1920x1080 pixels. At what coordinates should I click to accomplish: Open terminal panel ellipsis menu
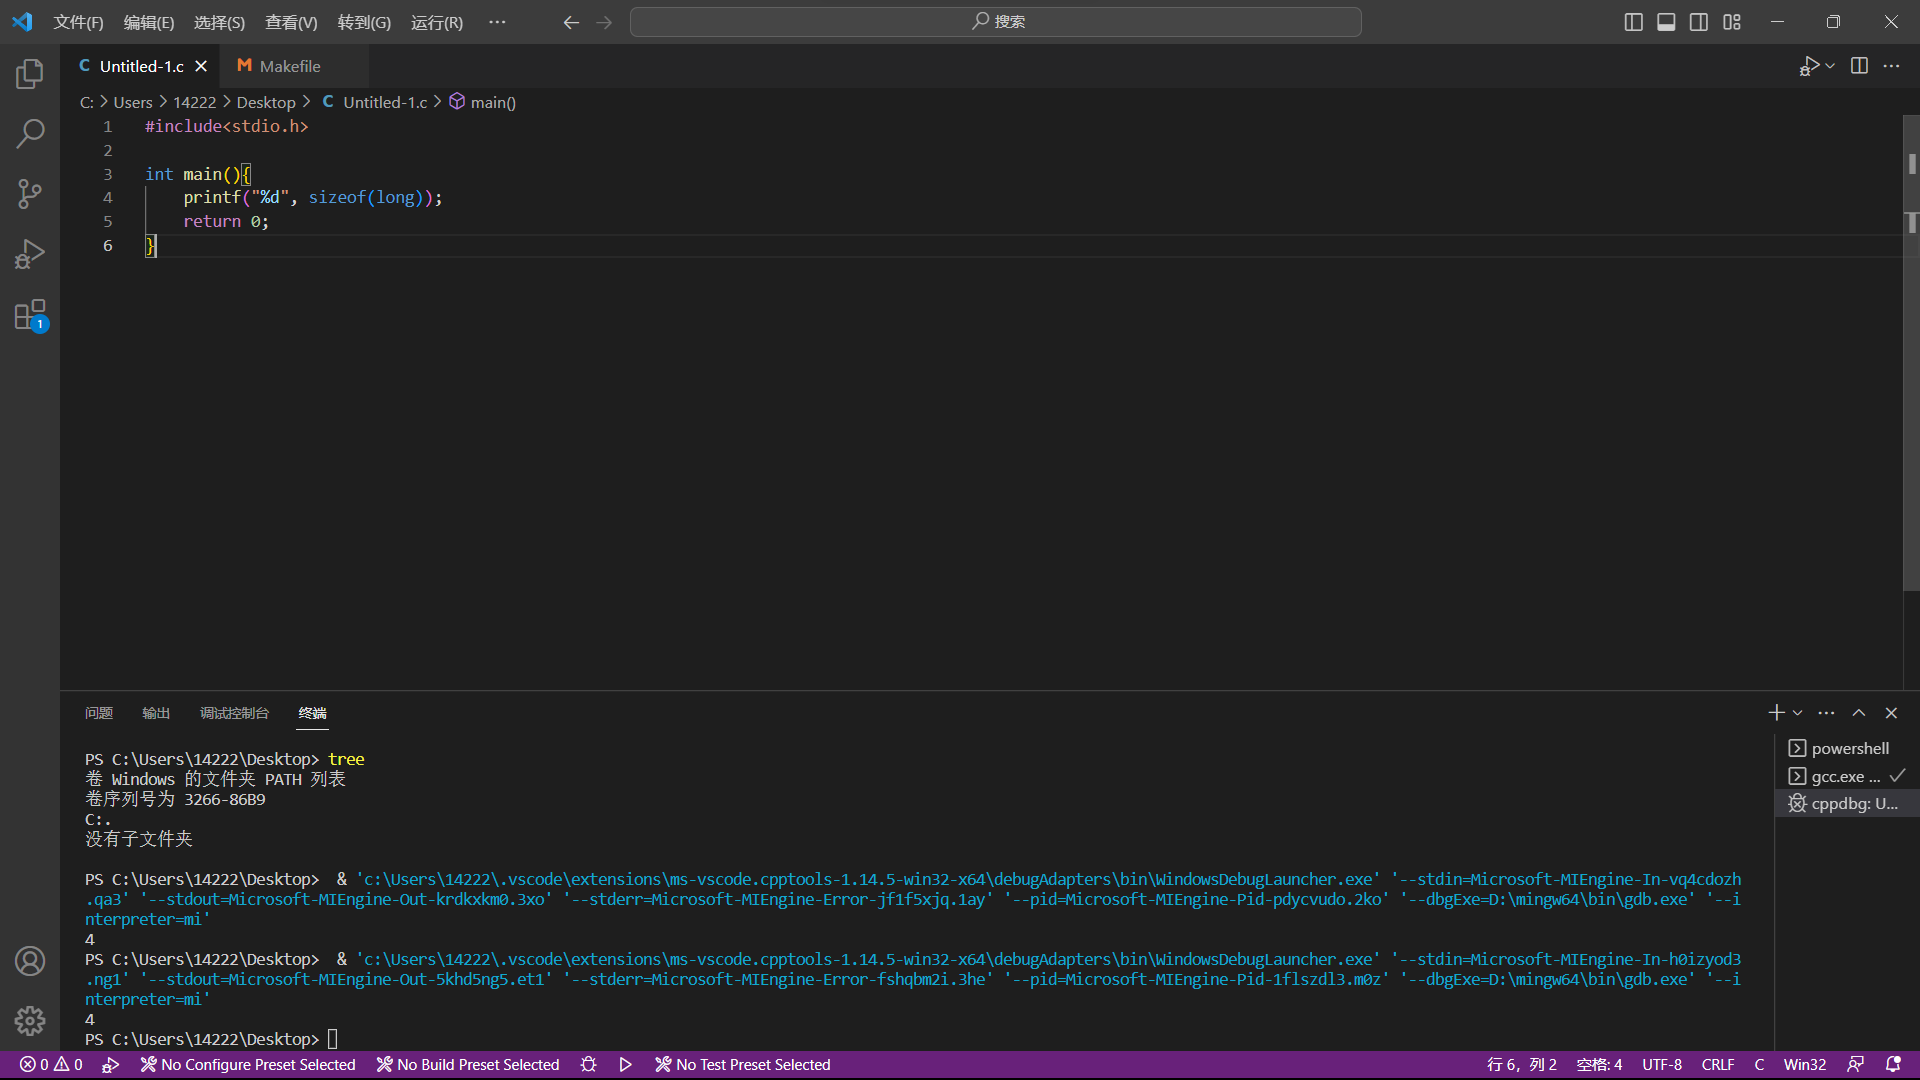coord(1826,713)
